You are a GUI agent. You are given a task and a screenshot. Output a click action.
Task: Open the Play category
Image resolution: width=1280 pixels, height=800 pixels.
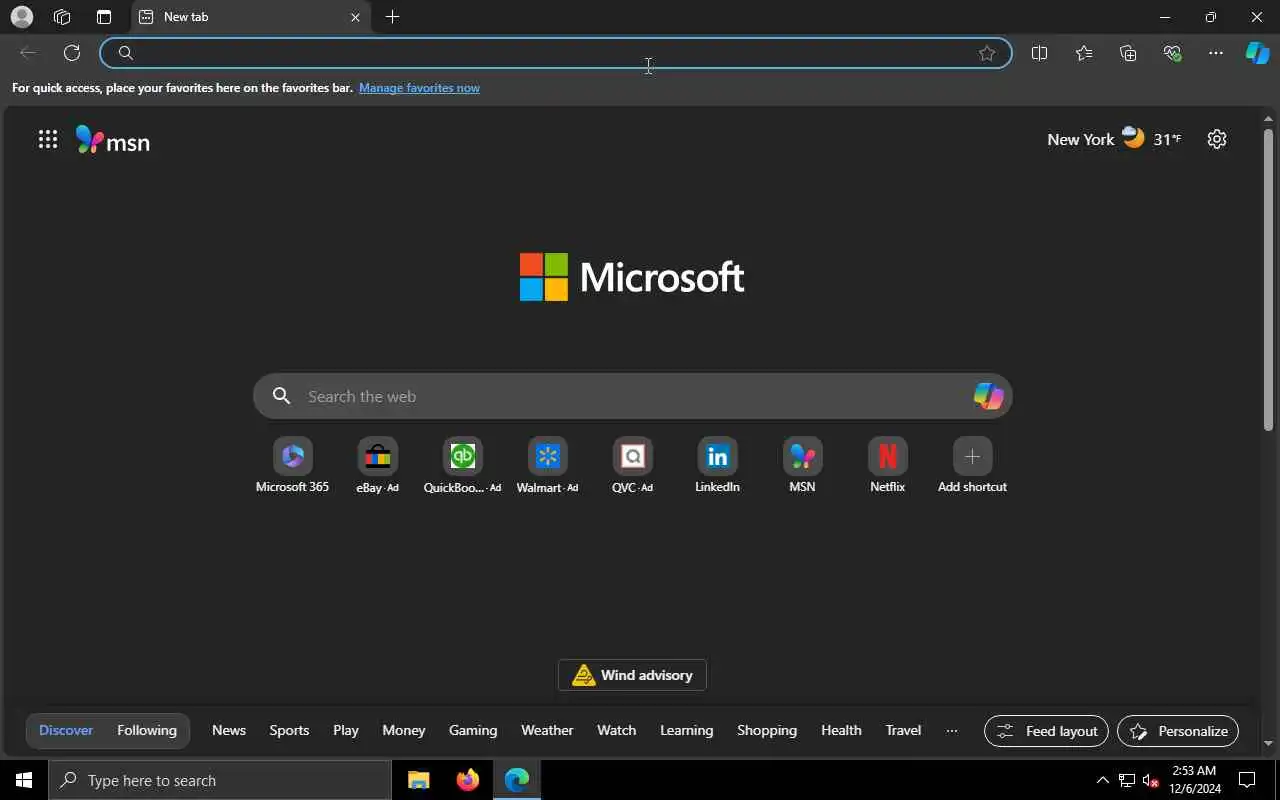[346, 730]
